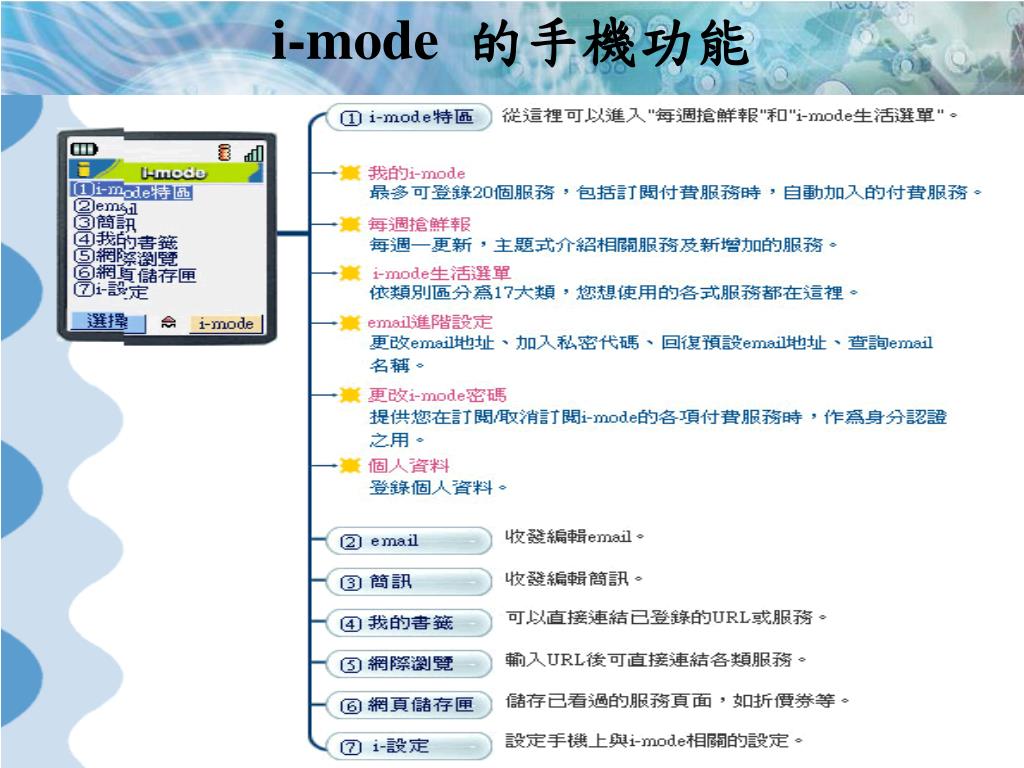Open the i-mode生活選單 heading link

pyautogui.click(x=441, y=273)
